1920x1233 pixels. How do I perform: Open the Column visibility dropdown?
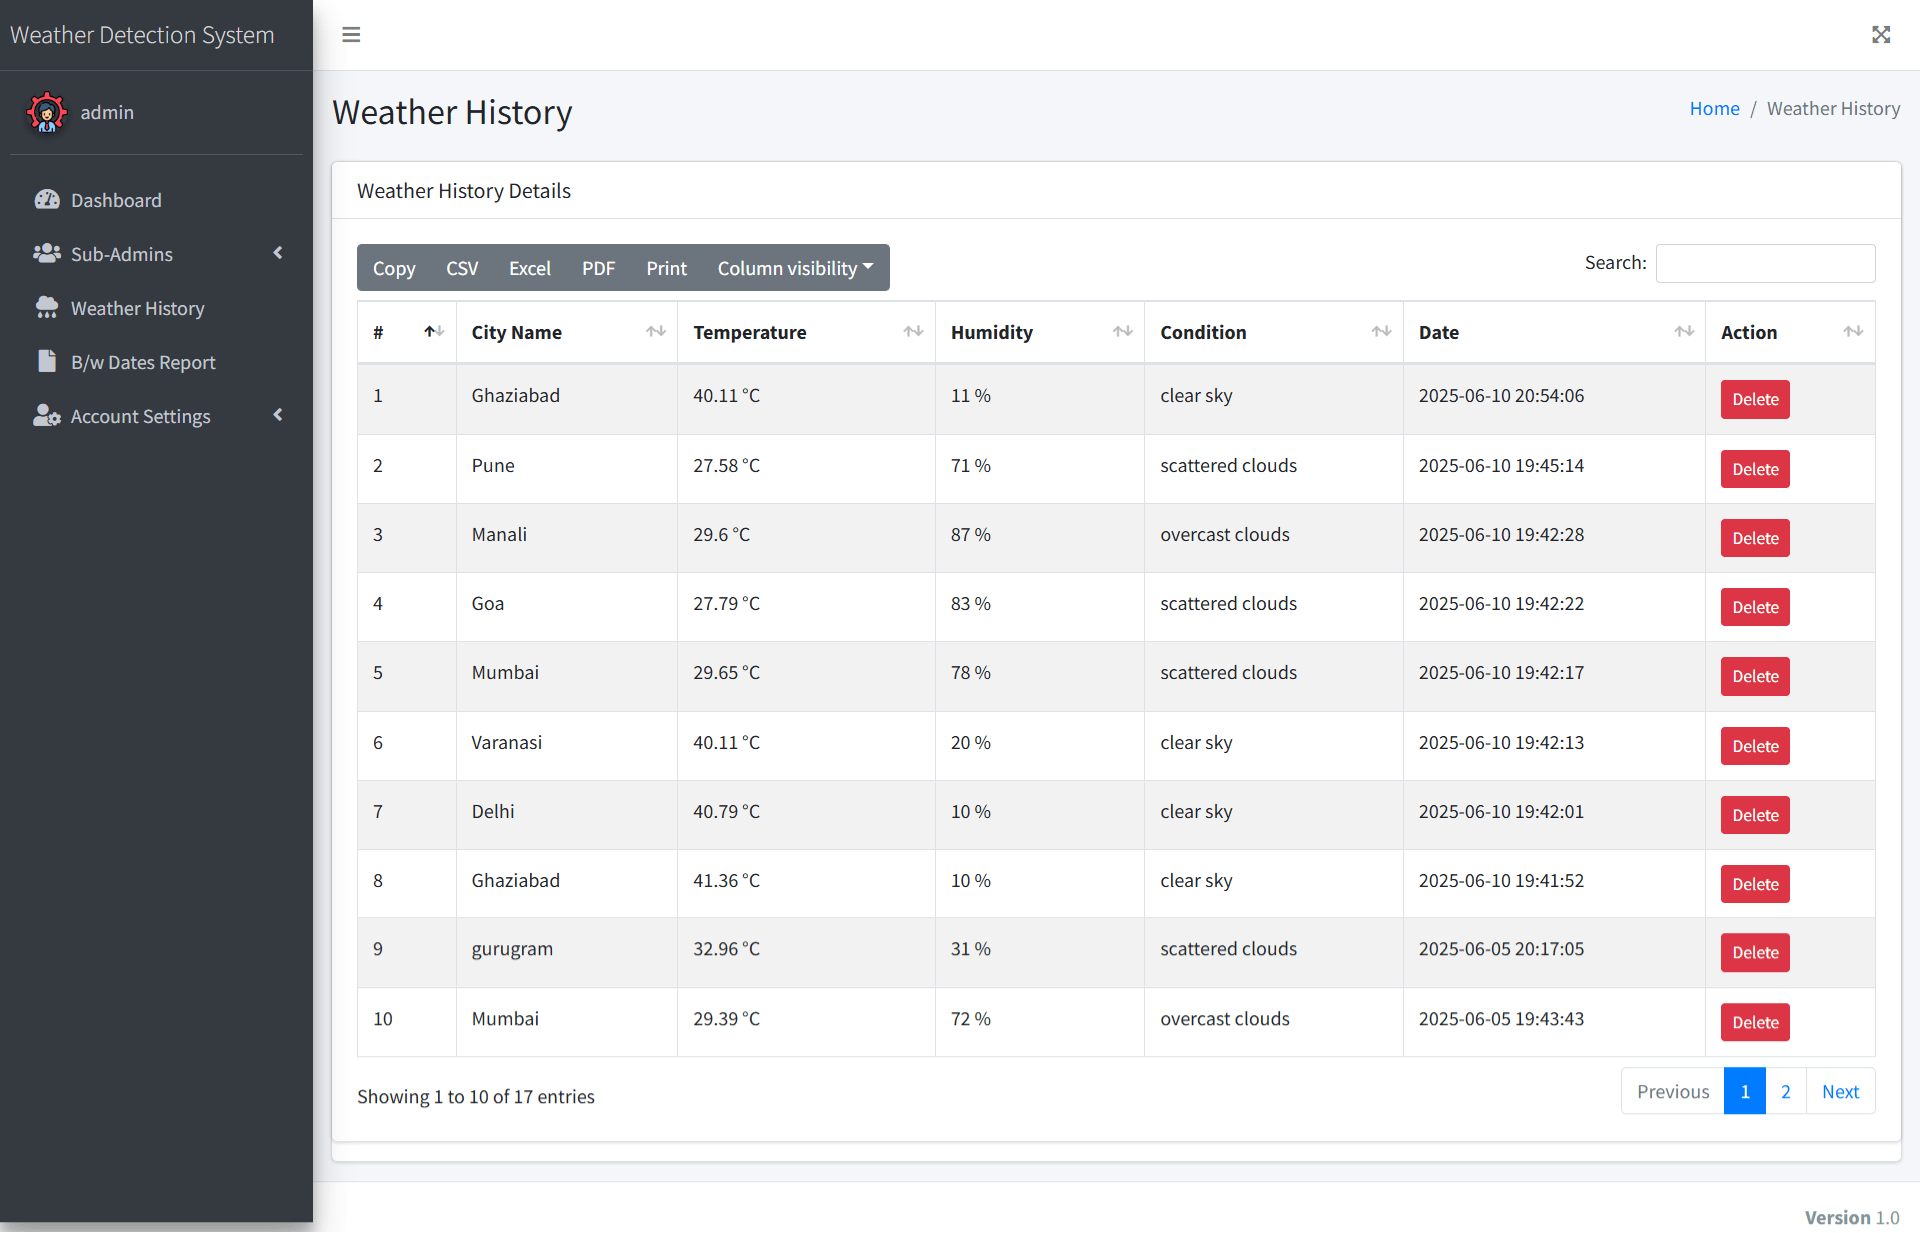795,267
